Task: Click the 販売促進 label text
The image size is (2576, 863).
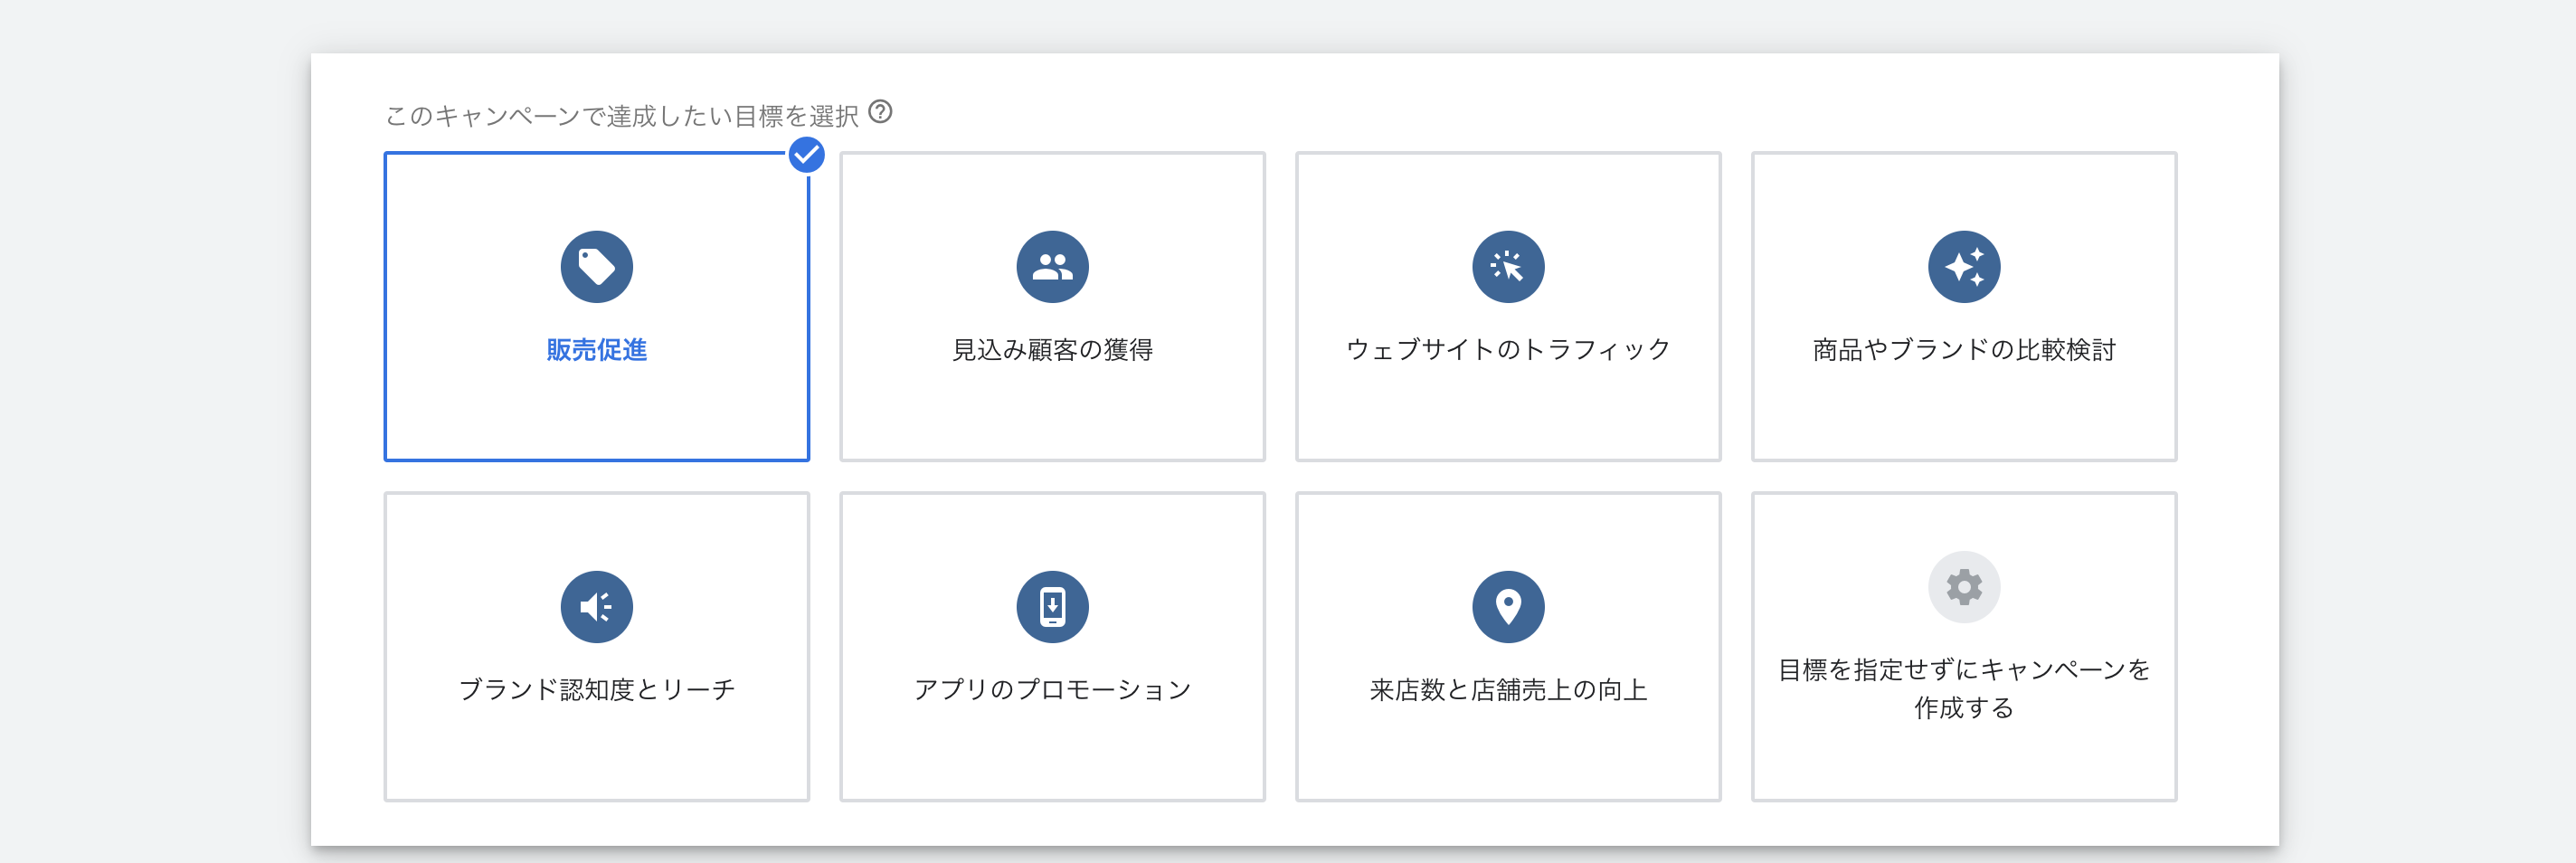Action: pos(596,350)
